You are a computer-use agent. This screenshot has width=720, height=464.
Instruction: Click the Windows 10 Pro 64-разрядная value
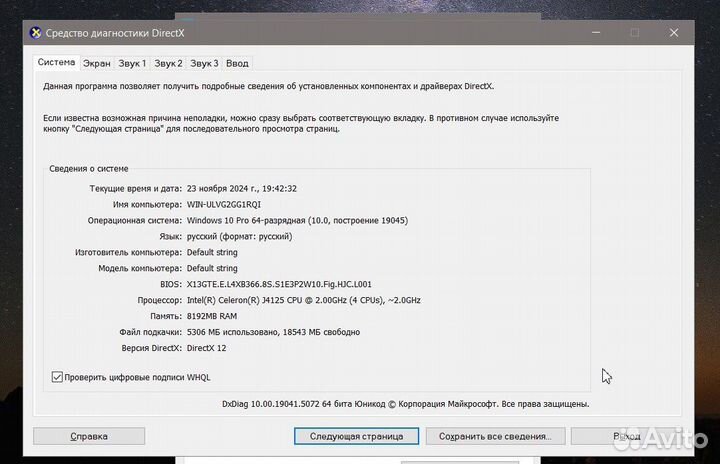(x=297, y=221)
